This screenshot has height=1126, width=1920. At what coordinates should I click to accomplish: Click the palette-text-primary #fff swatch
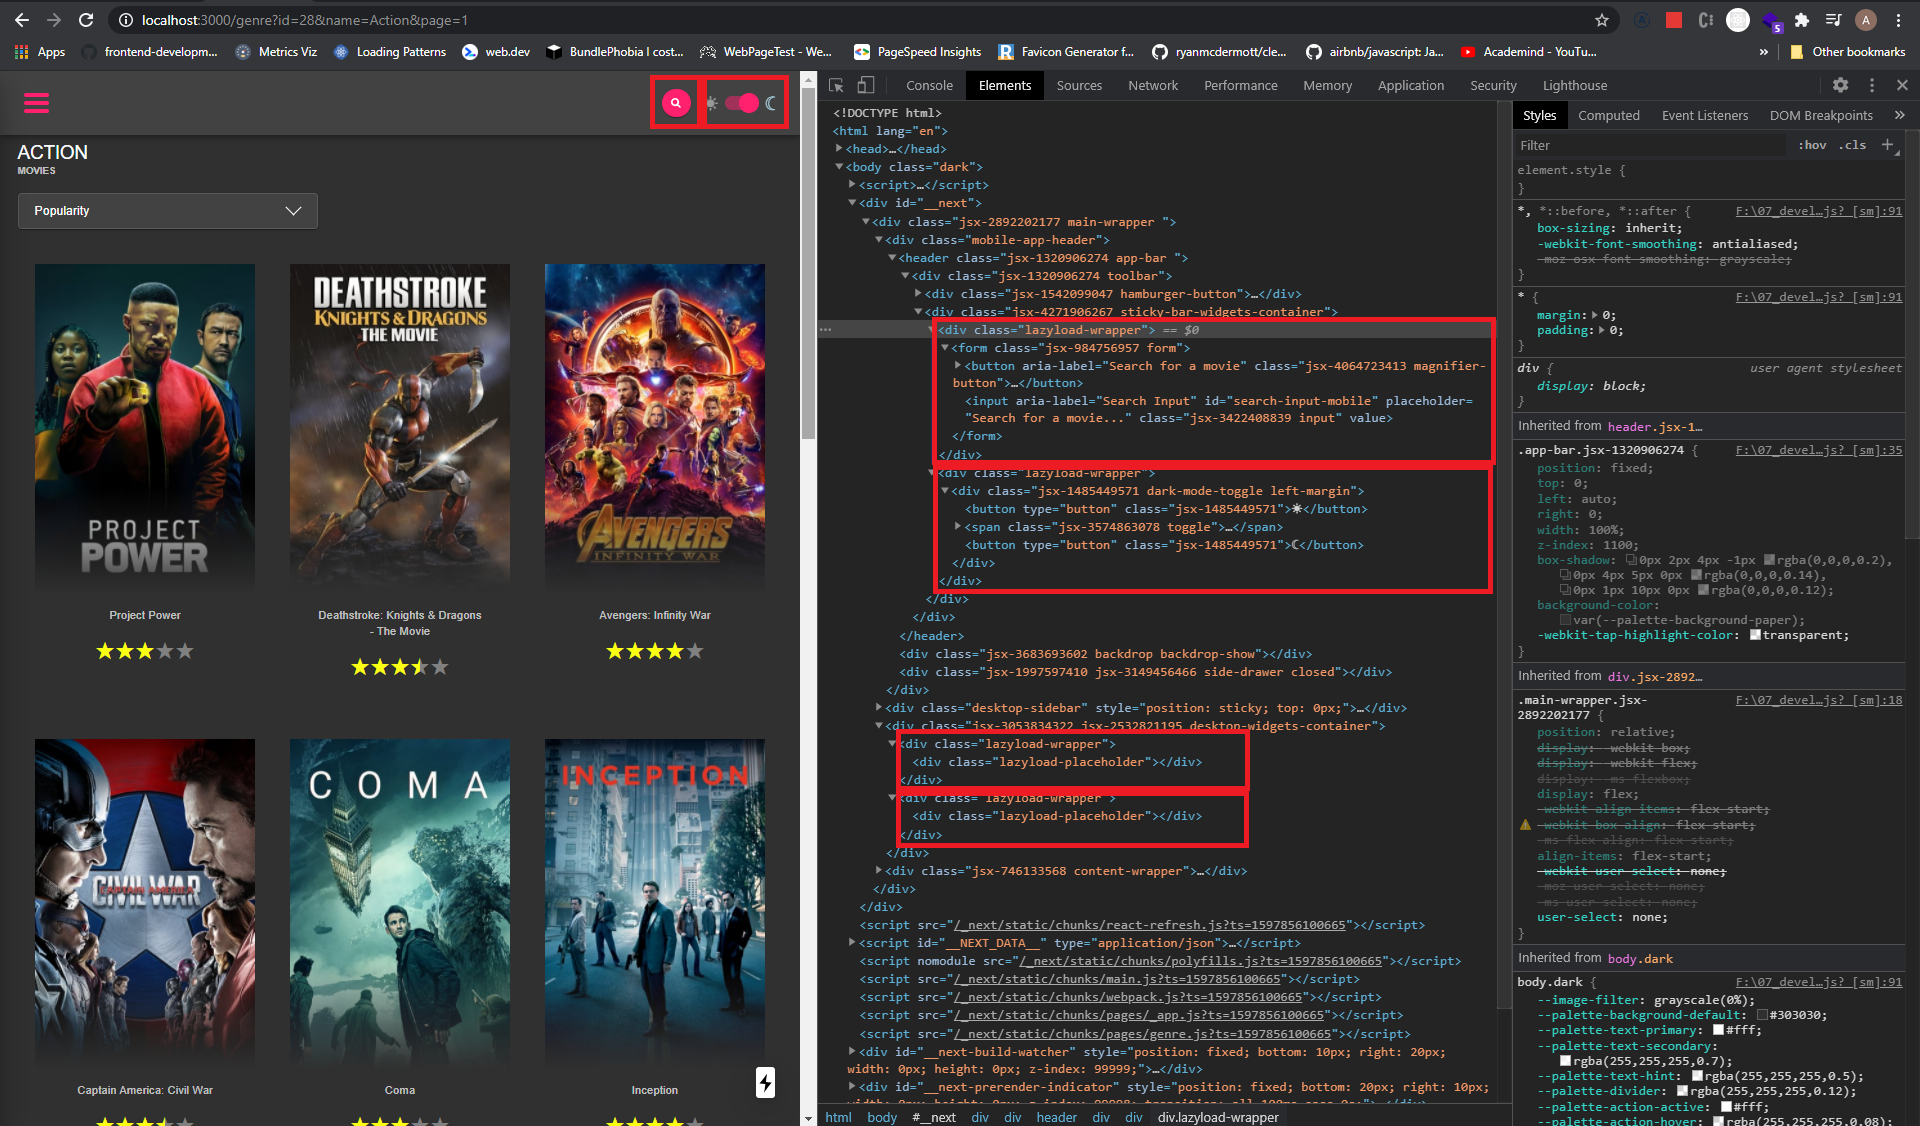(x=1718, y=1030)
